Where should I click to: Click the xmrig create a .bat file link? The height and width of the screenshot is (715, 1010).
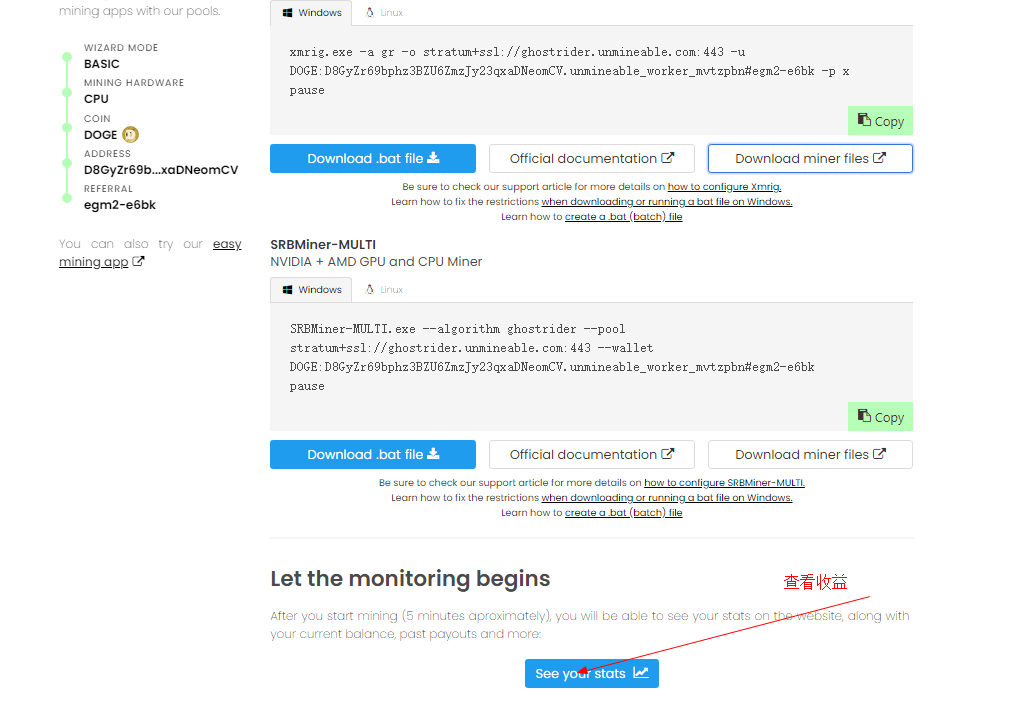(x=623, y=217)
